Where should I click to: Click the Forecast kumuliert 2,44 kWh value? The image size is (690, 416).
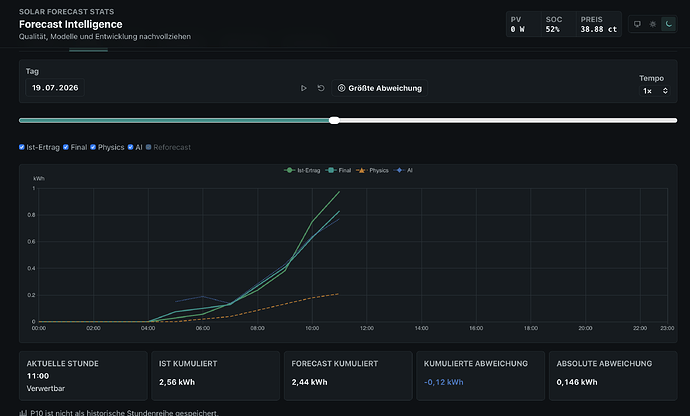(x=309, y=382)
